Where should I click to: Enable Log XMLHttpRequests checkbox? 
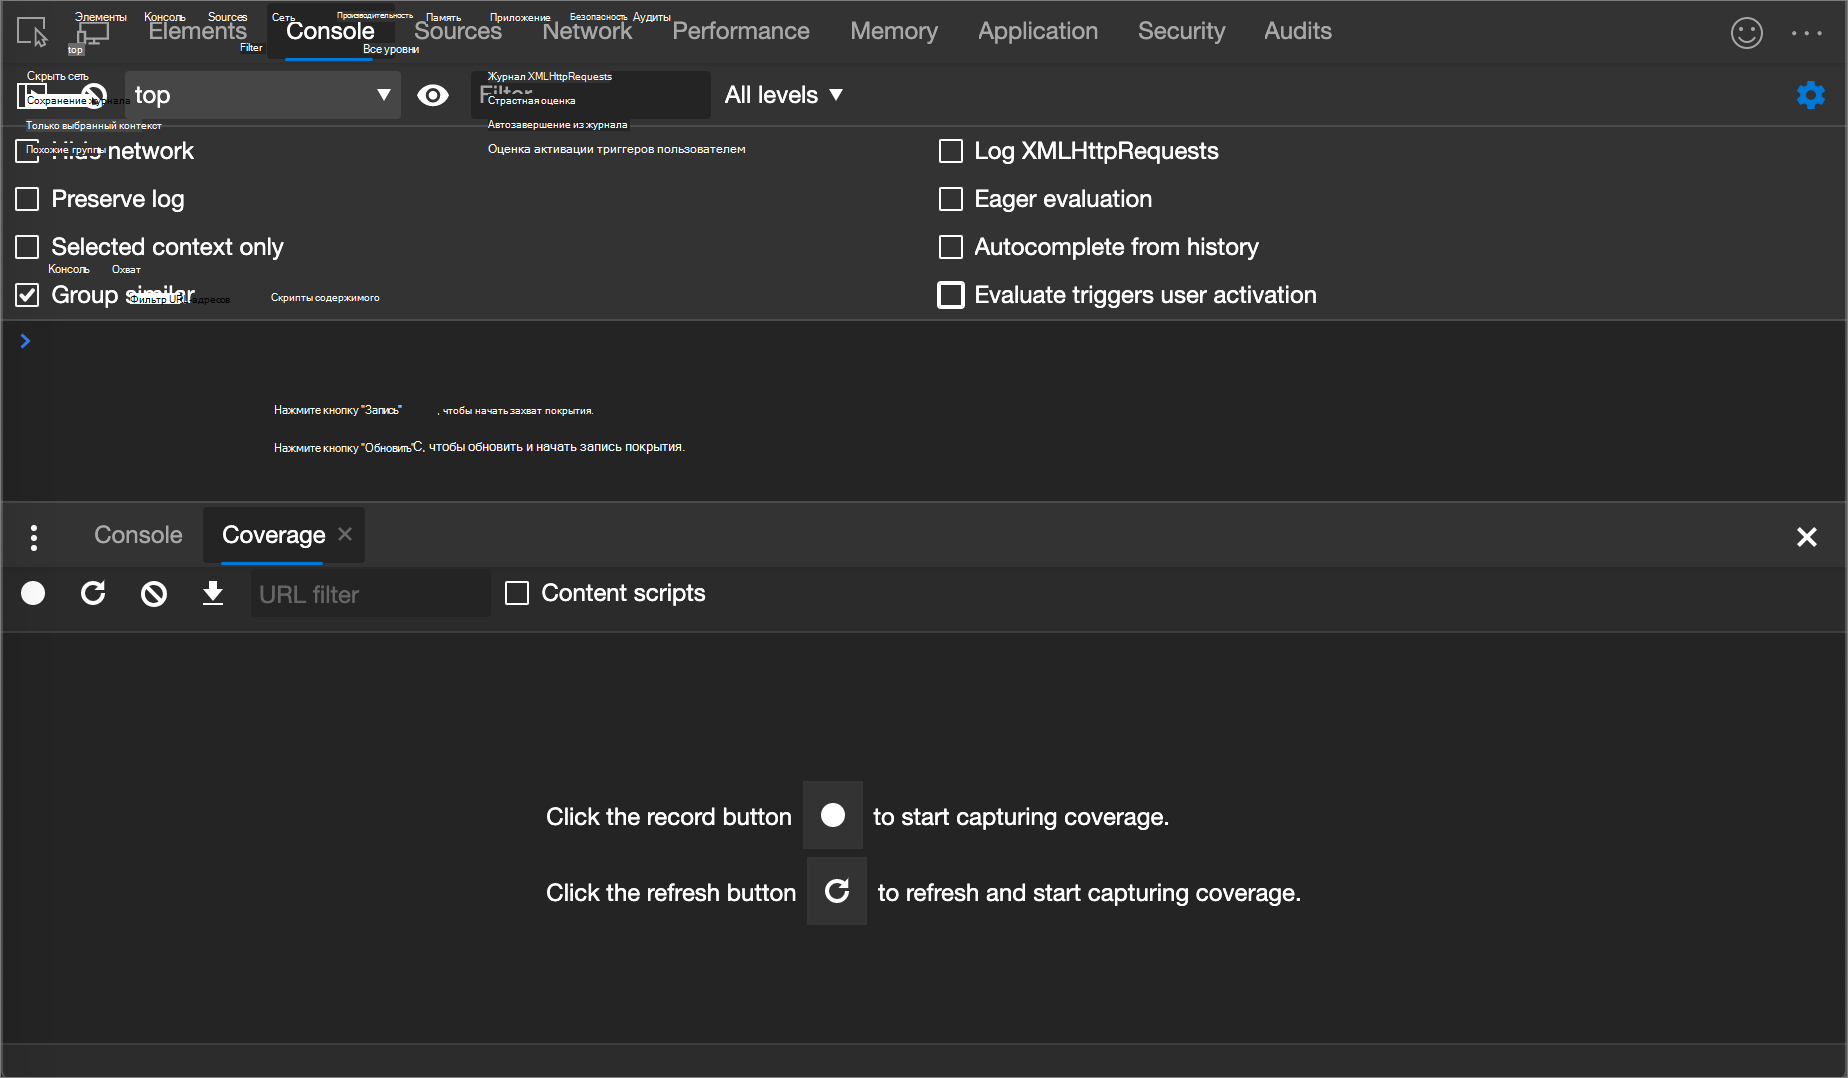(951, 151)
